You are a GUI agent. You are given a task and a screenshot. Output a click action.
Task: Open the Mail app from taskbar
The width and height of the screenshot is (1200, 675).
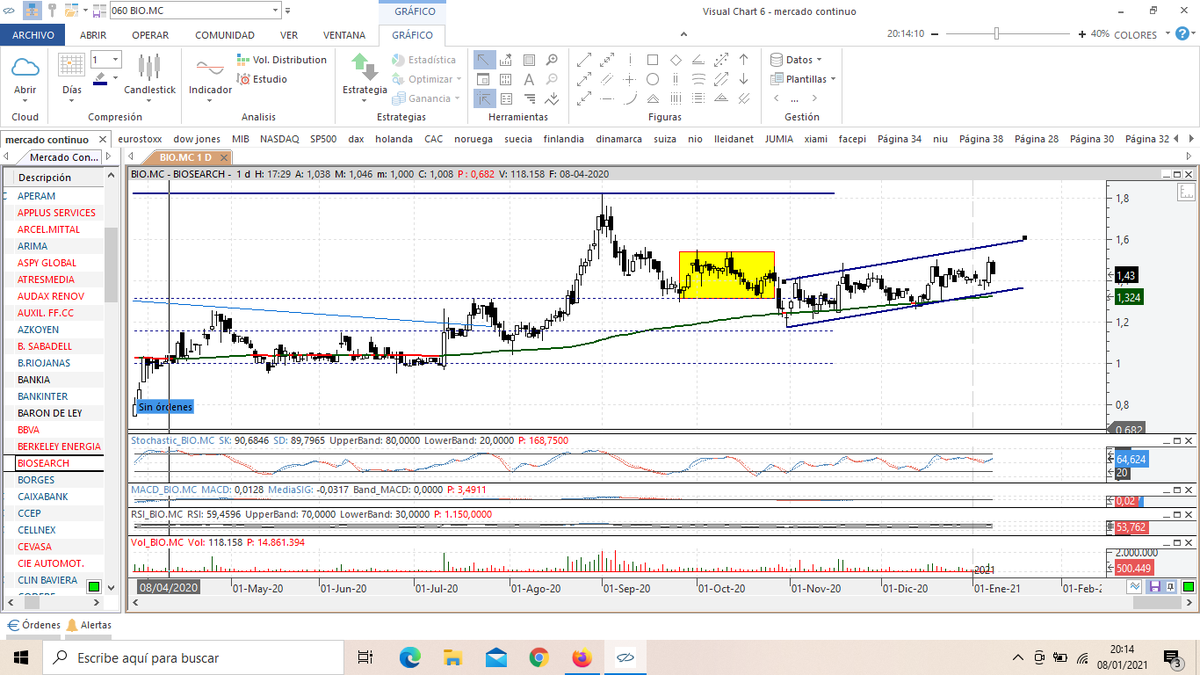(496, 657)
